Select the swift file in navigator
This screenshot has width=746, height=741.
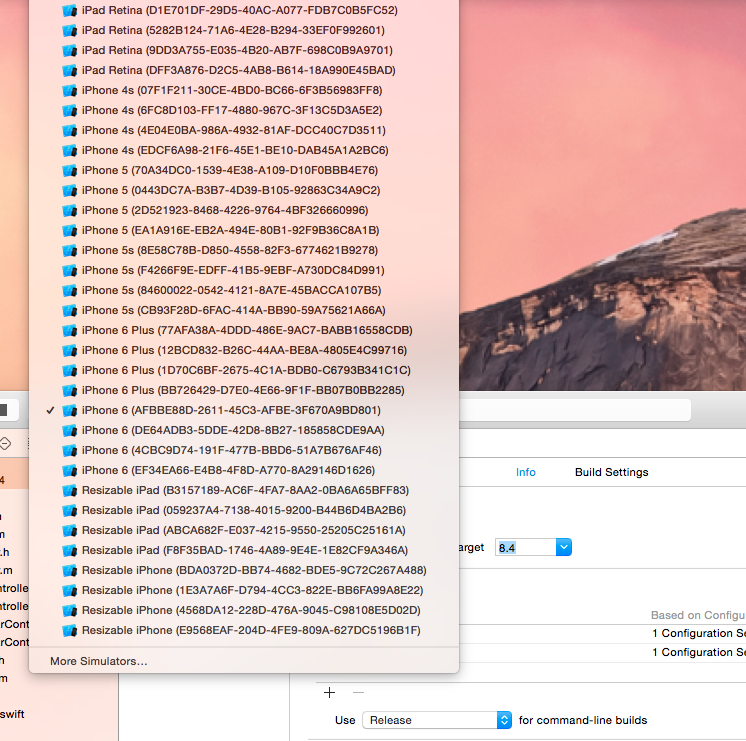tap(12, 714)
